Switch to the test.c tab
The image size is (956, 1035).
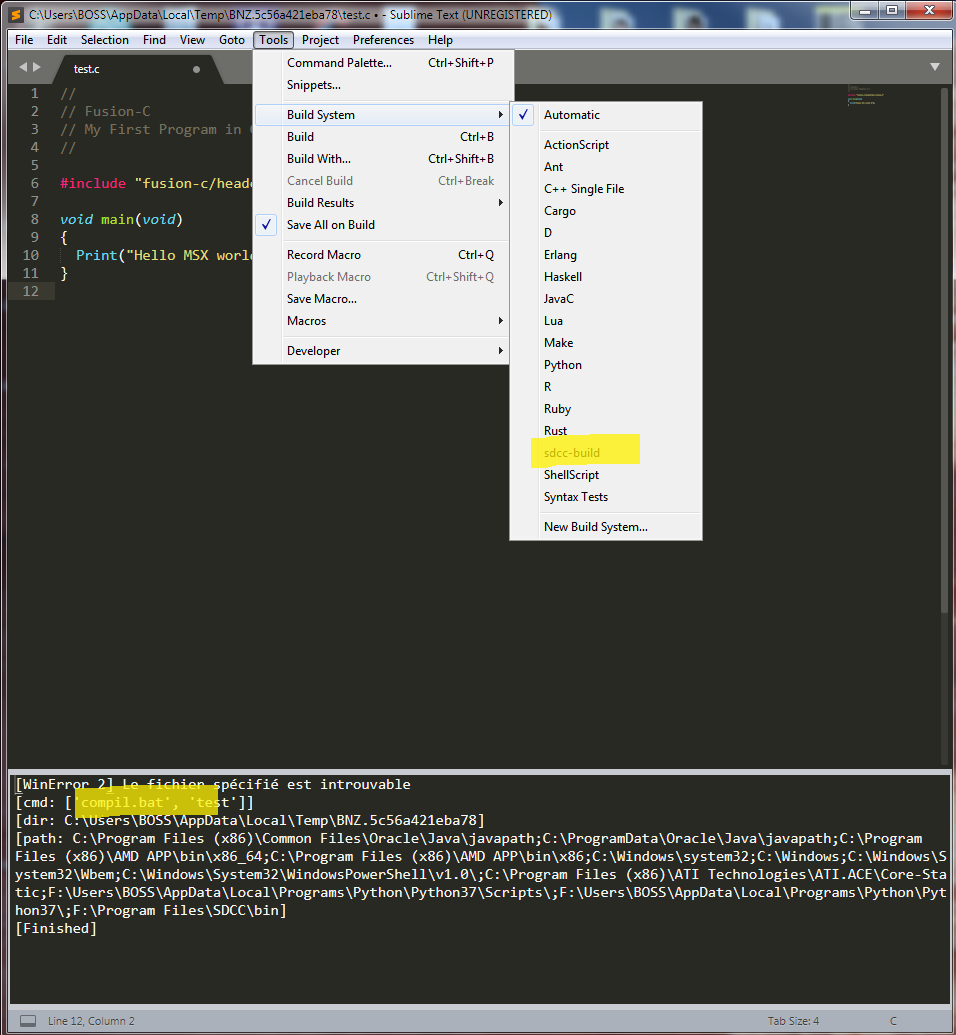click(135, 69)
